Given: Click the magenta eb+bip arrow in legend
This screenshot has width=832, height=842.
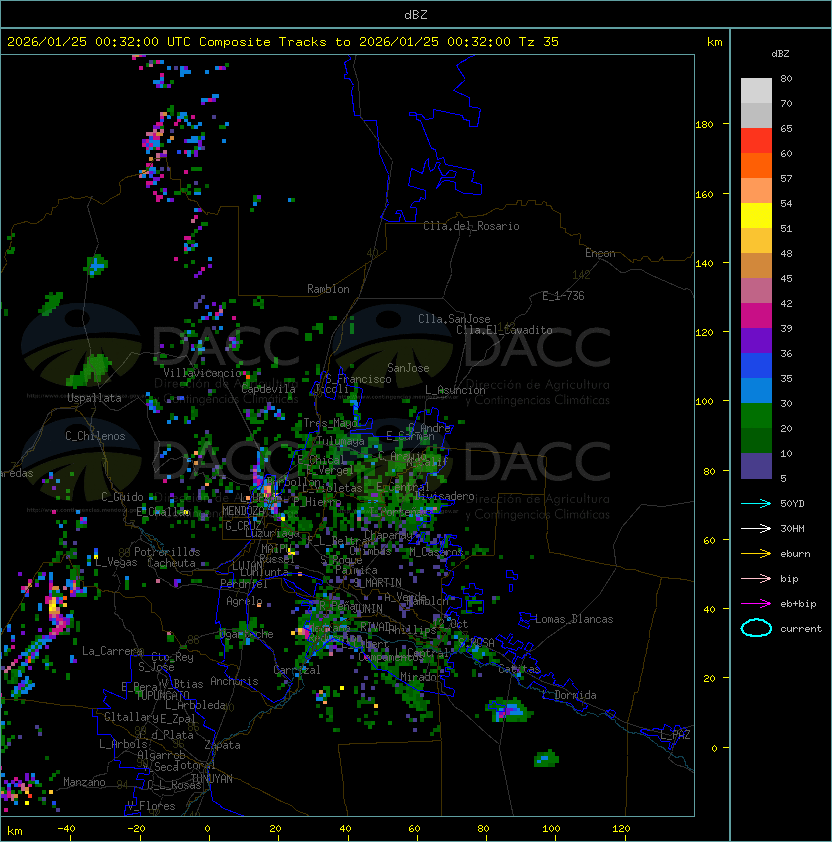Looking at the screenshot, I should pos(756,604).
